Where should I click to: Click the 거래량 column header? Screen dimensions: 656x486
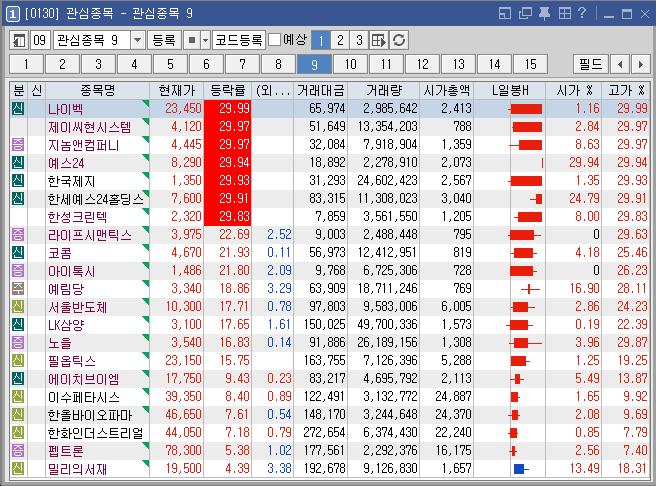coord(384,90)
